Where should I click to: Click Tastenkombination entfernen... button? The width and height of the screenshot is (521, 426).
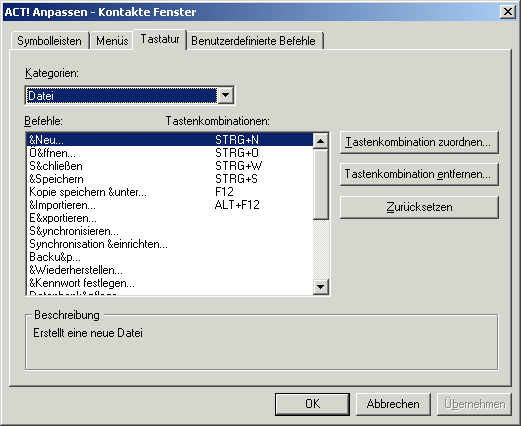tap(419, 174)
